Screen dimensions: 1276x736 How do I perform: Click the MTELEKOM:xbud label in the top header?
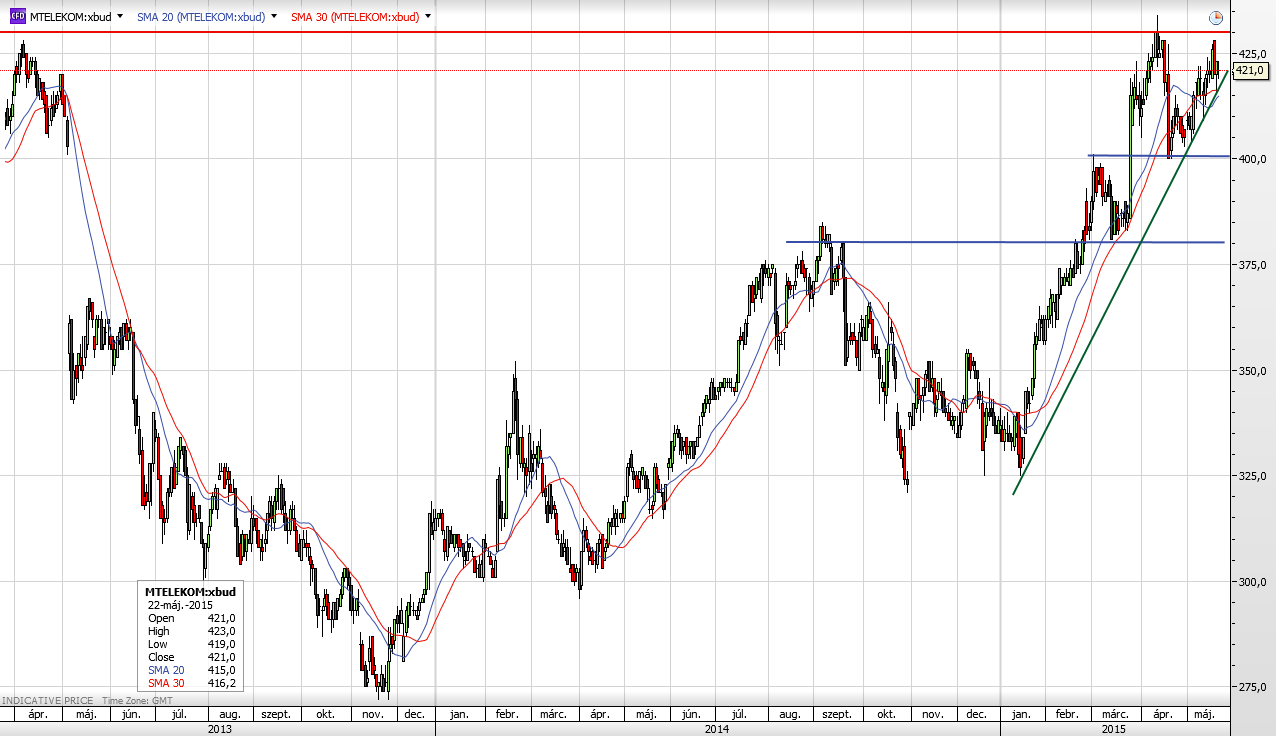pyautogui.click(x=70, y=17)
